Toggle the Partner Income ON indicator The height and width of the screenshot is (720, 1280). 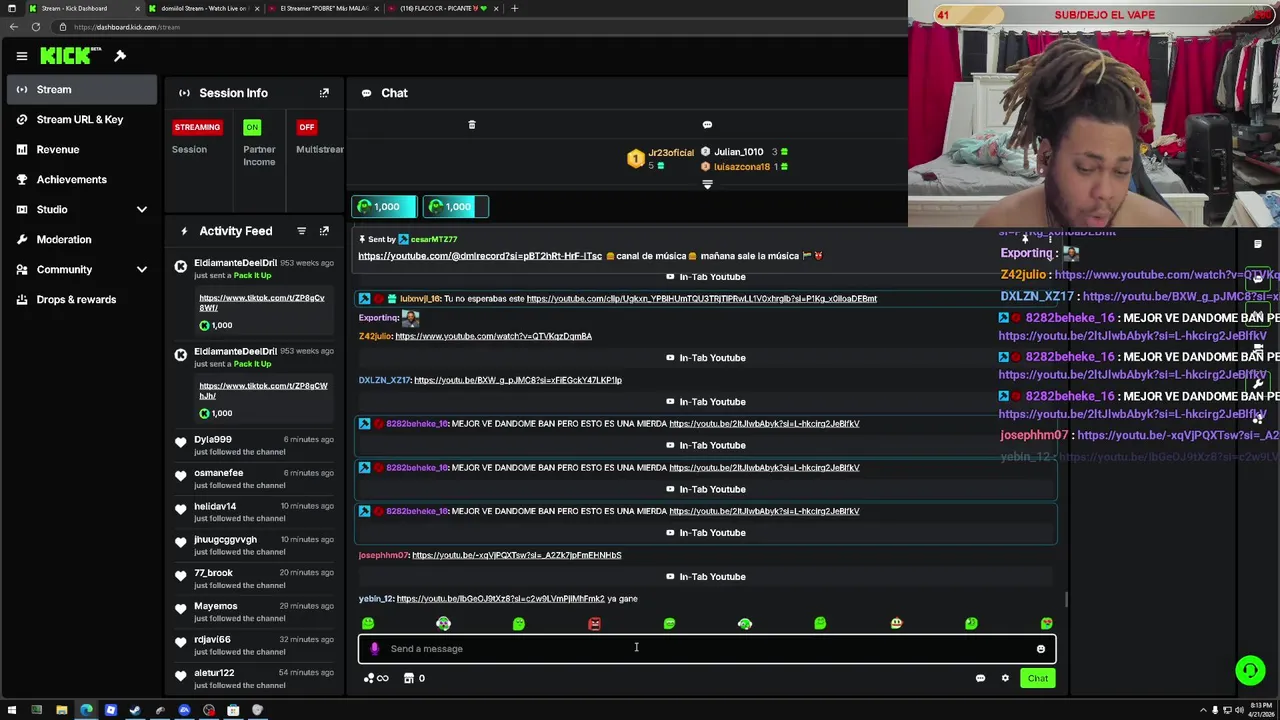[252, 127]
